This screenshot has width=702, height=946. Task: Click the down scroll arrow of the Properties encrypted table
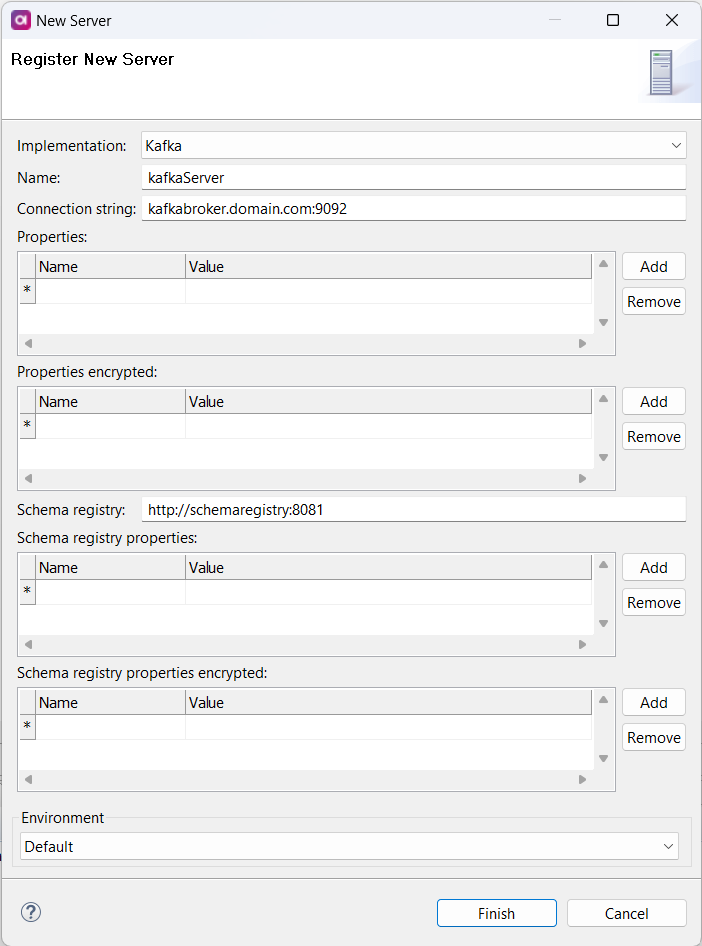(603, 457)
